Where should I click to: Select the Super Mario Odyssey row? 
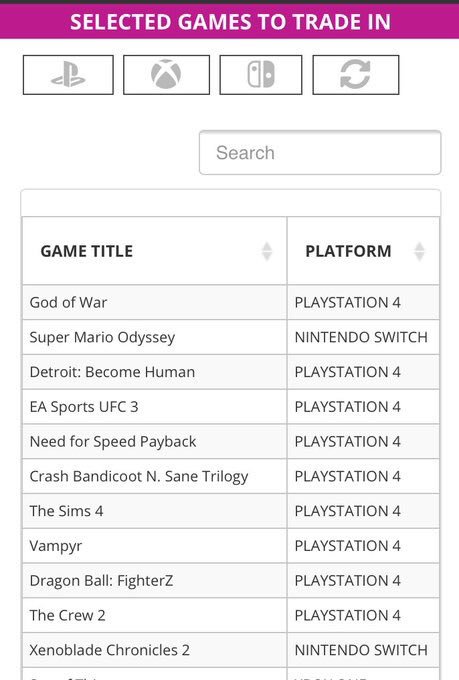[231, 337]
